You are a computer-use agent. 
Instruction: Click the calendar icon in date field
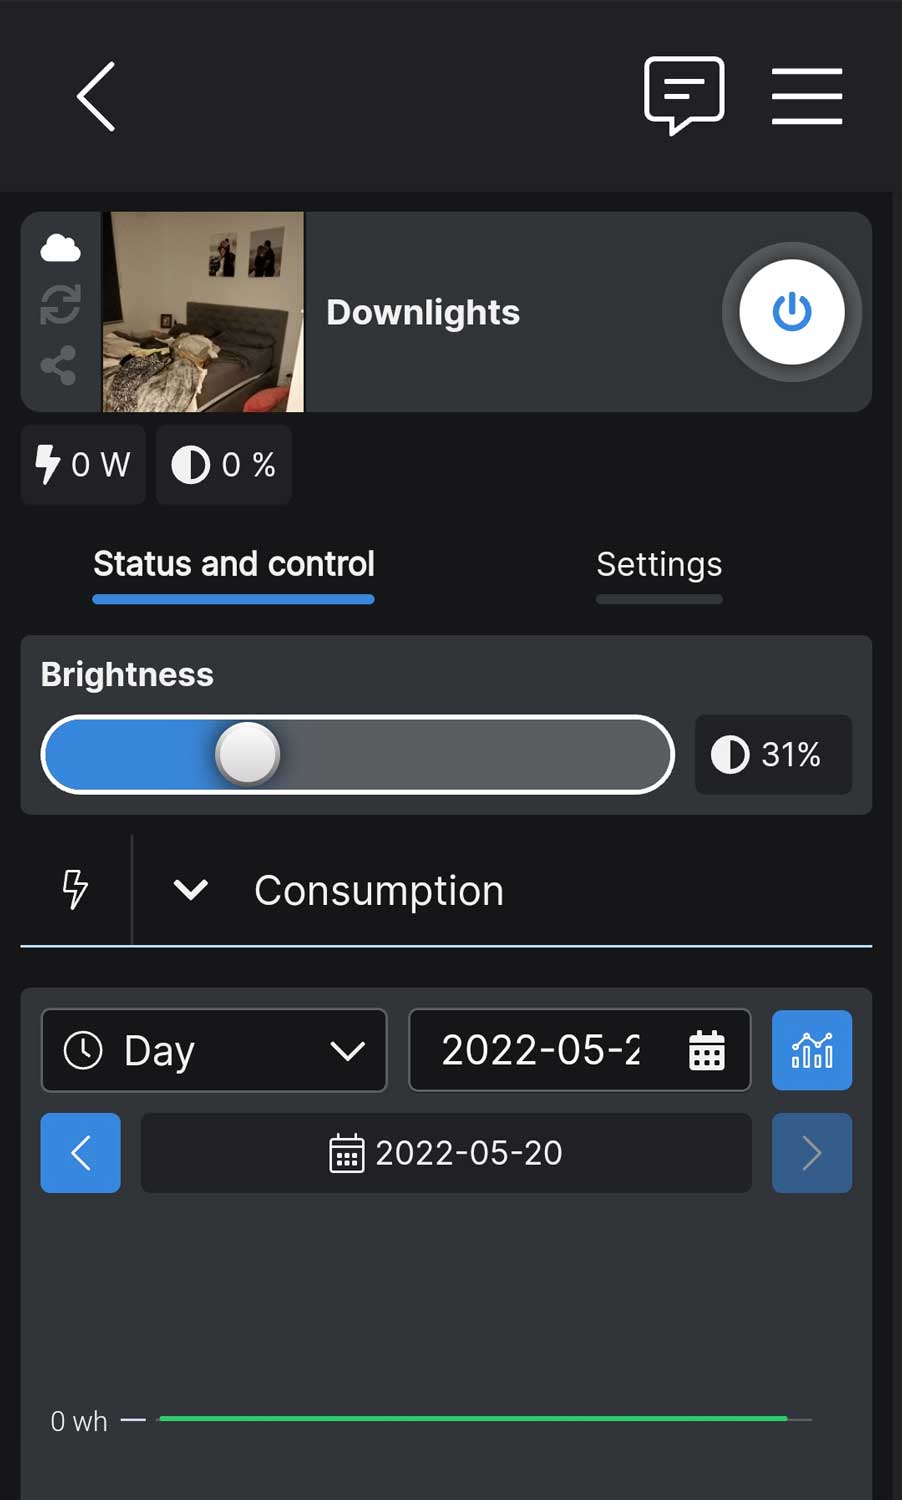706,1051
